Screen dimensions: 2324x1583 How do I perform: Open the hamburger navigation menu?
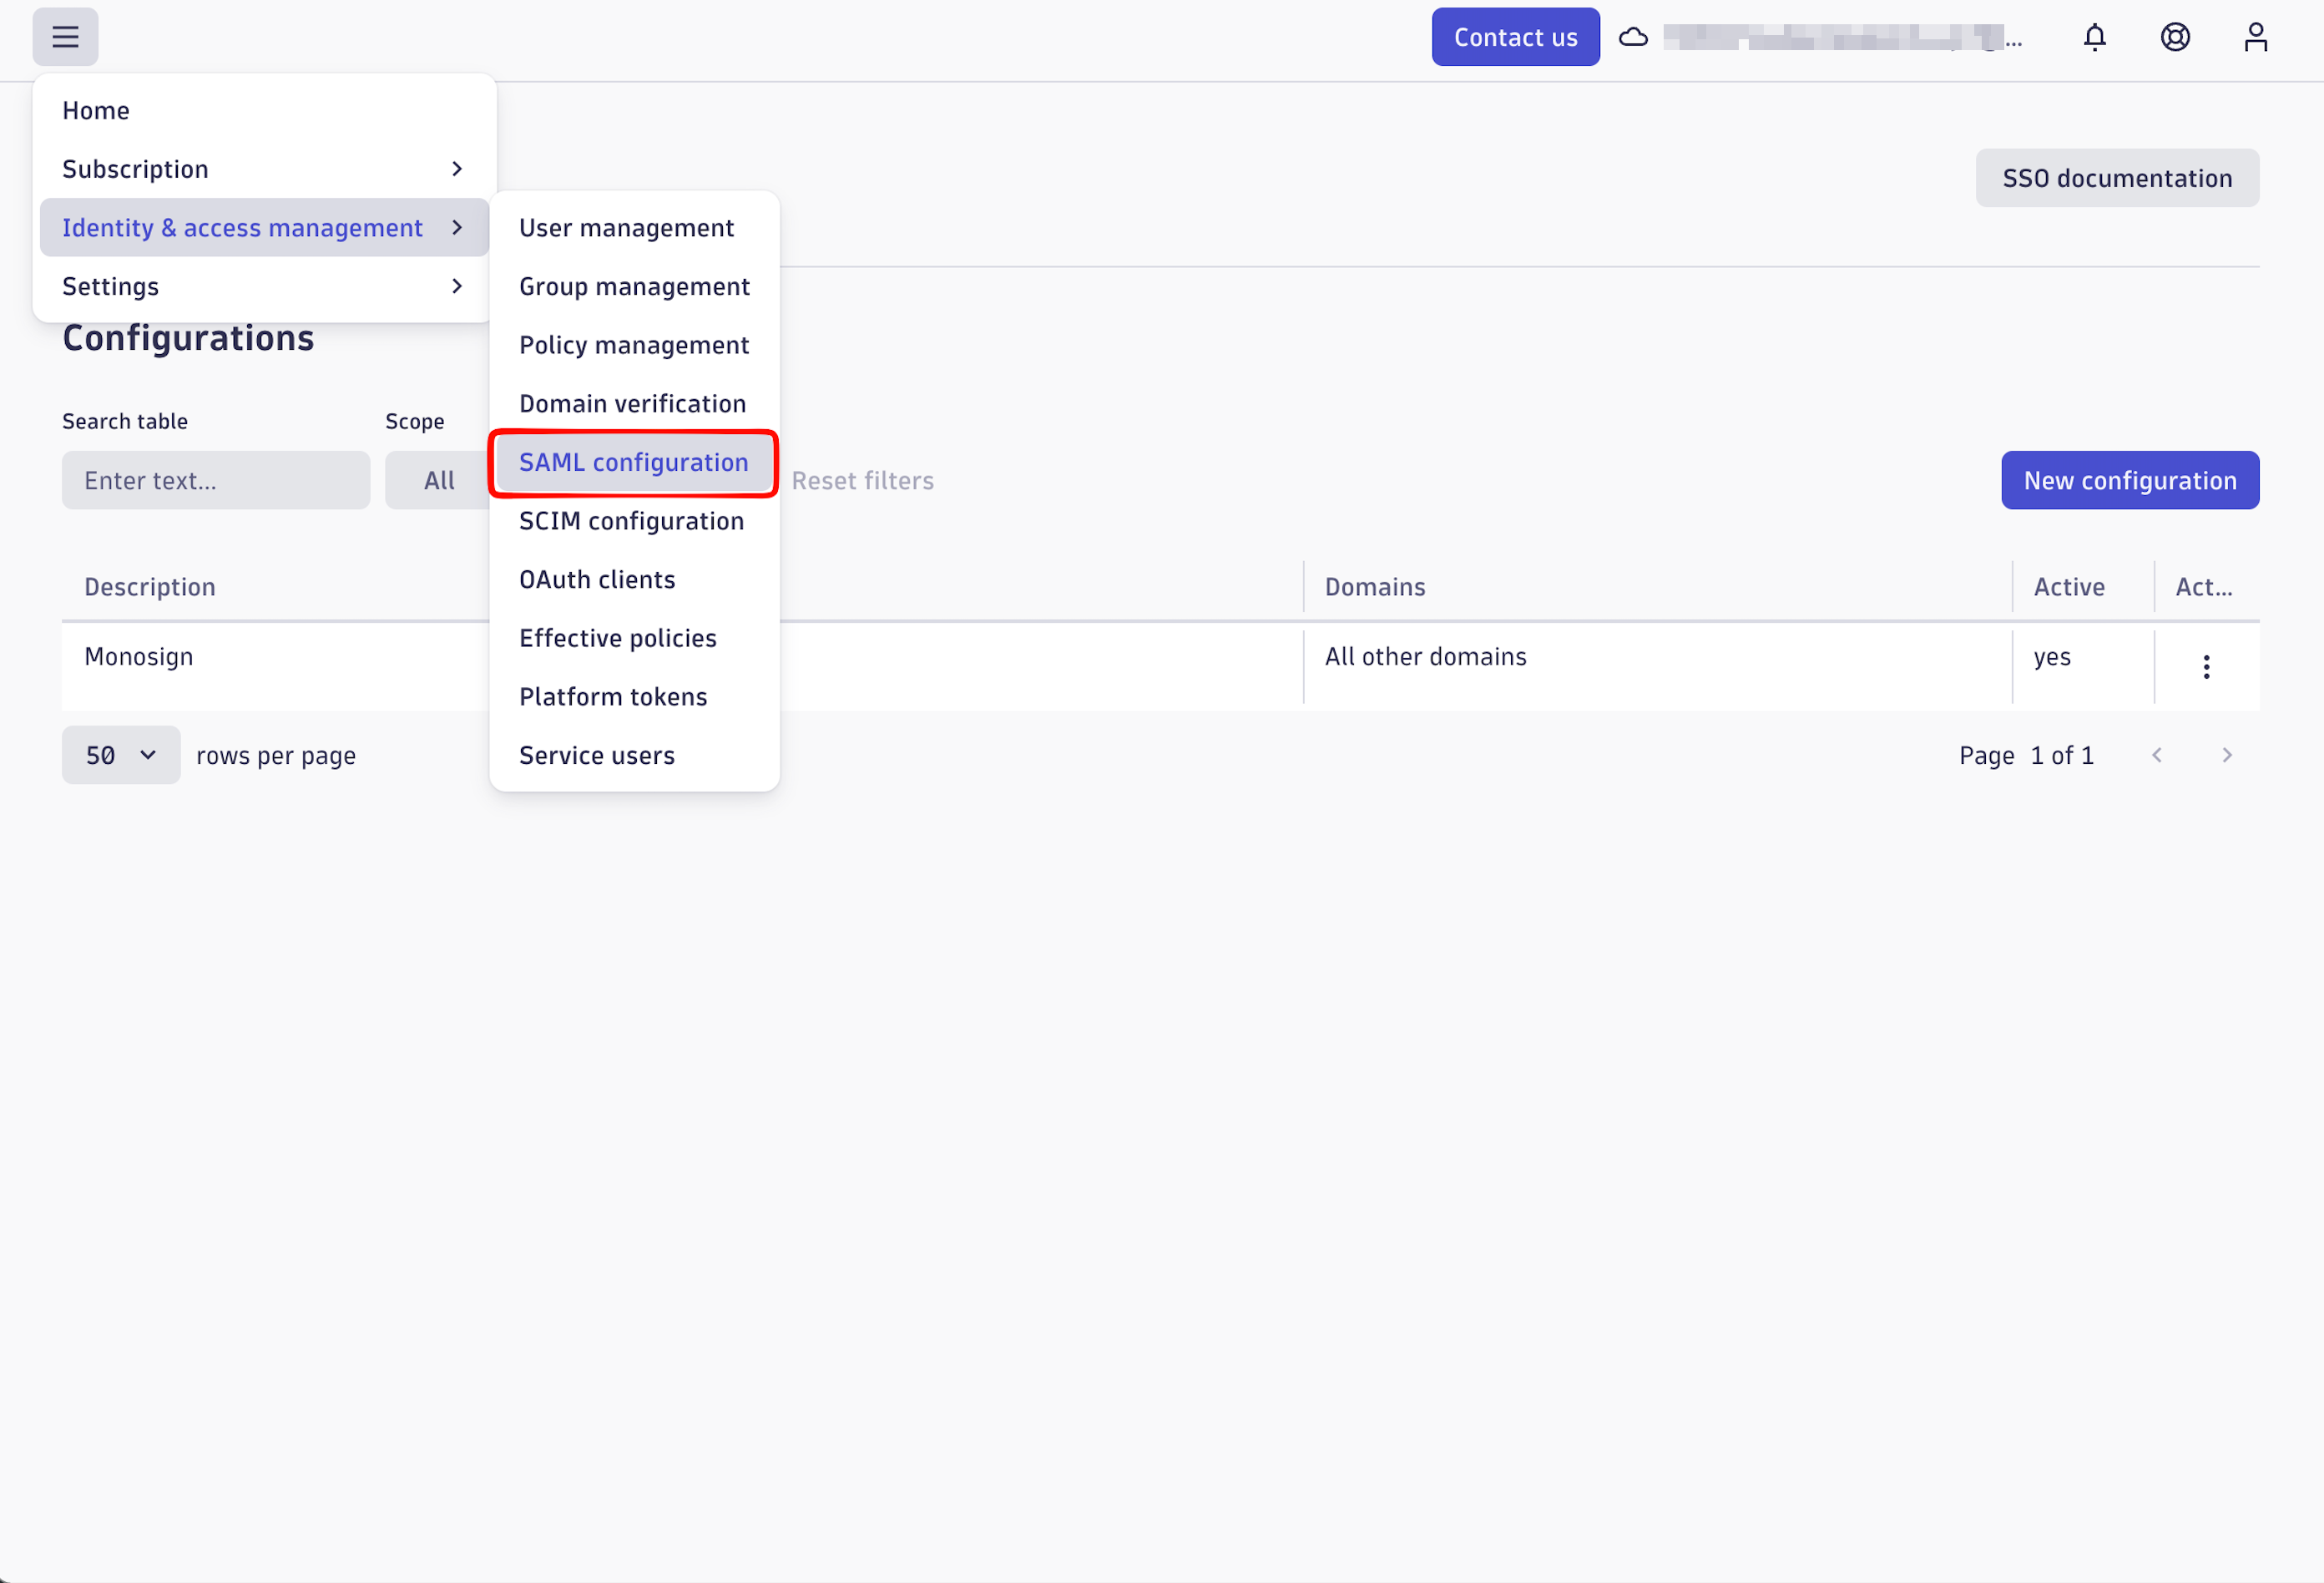pos(65,37)
